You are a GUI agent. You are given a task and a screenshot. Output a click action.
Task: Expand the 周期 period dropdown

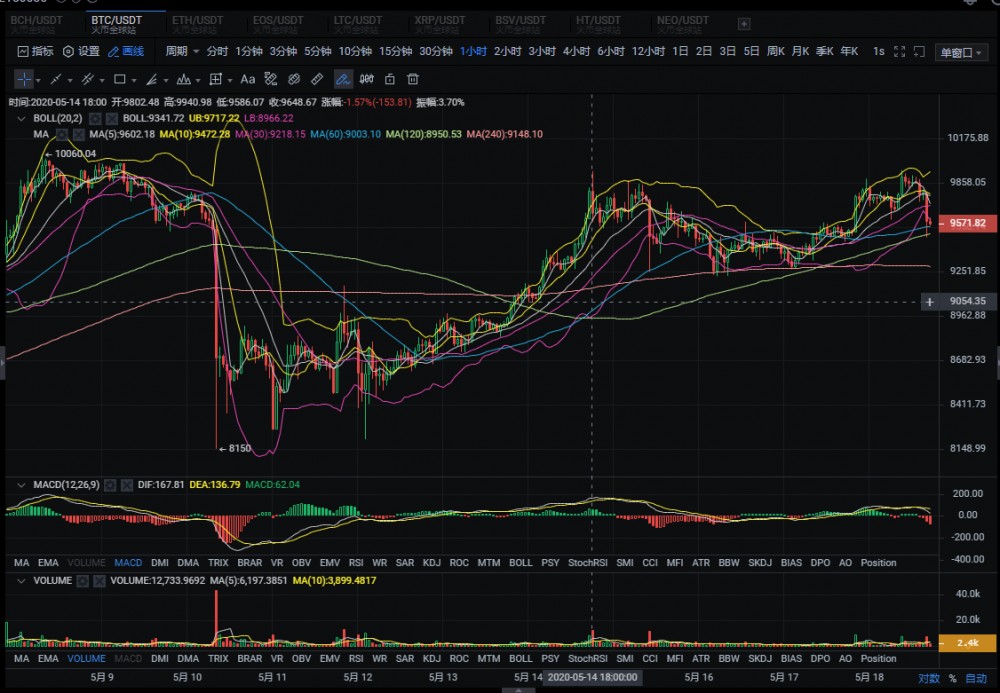point(182,51)
